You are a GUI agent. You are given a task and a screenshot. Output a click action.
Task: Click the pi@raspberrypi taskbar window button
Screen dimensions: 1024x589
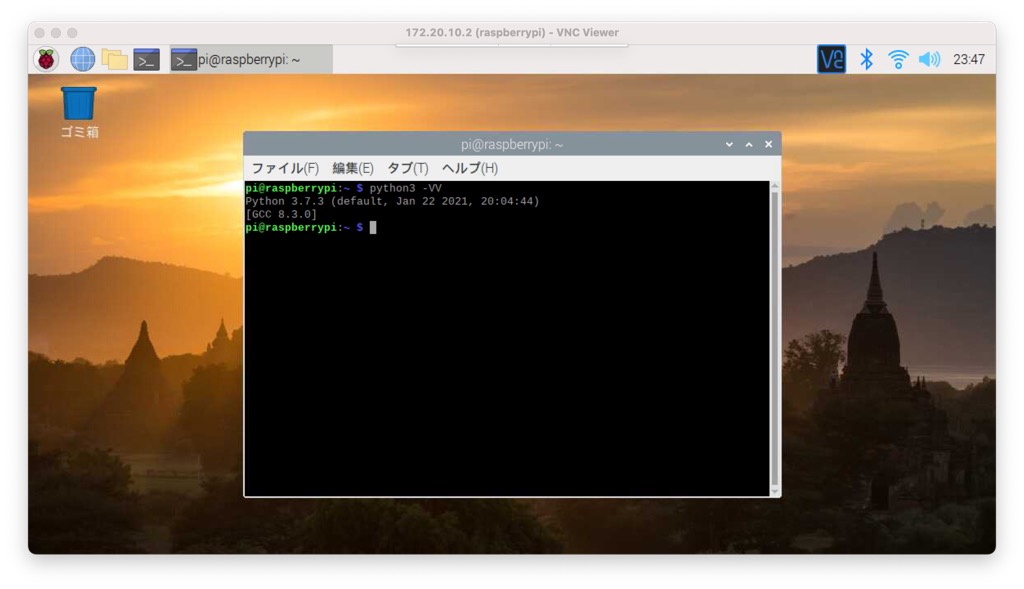click(x=250, y=59)
